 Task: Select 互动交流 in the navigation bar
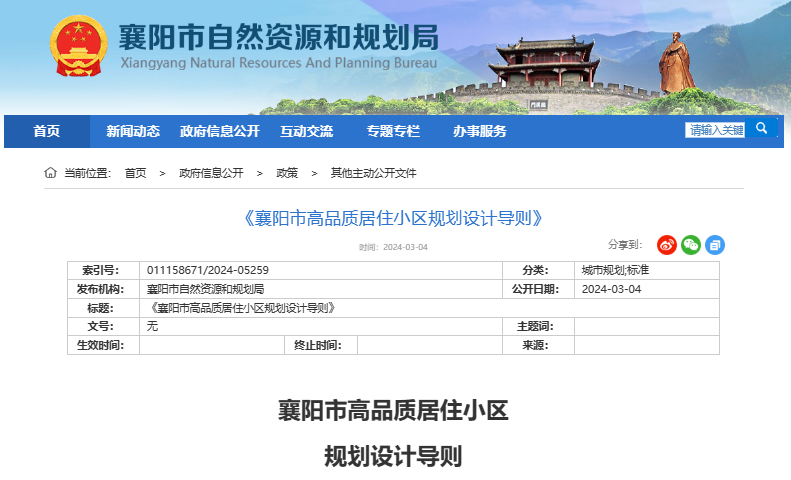coord(306,131)
